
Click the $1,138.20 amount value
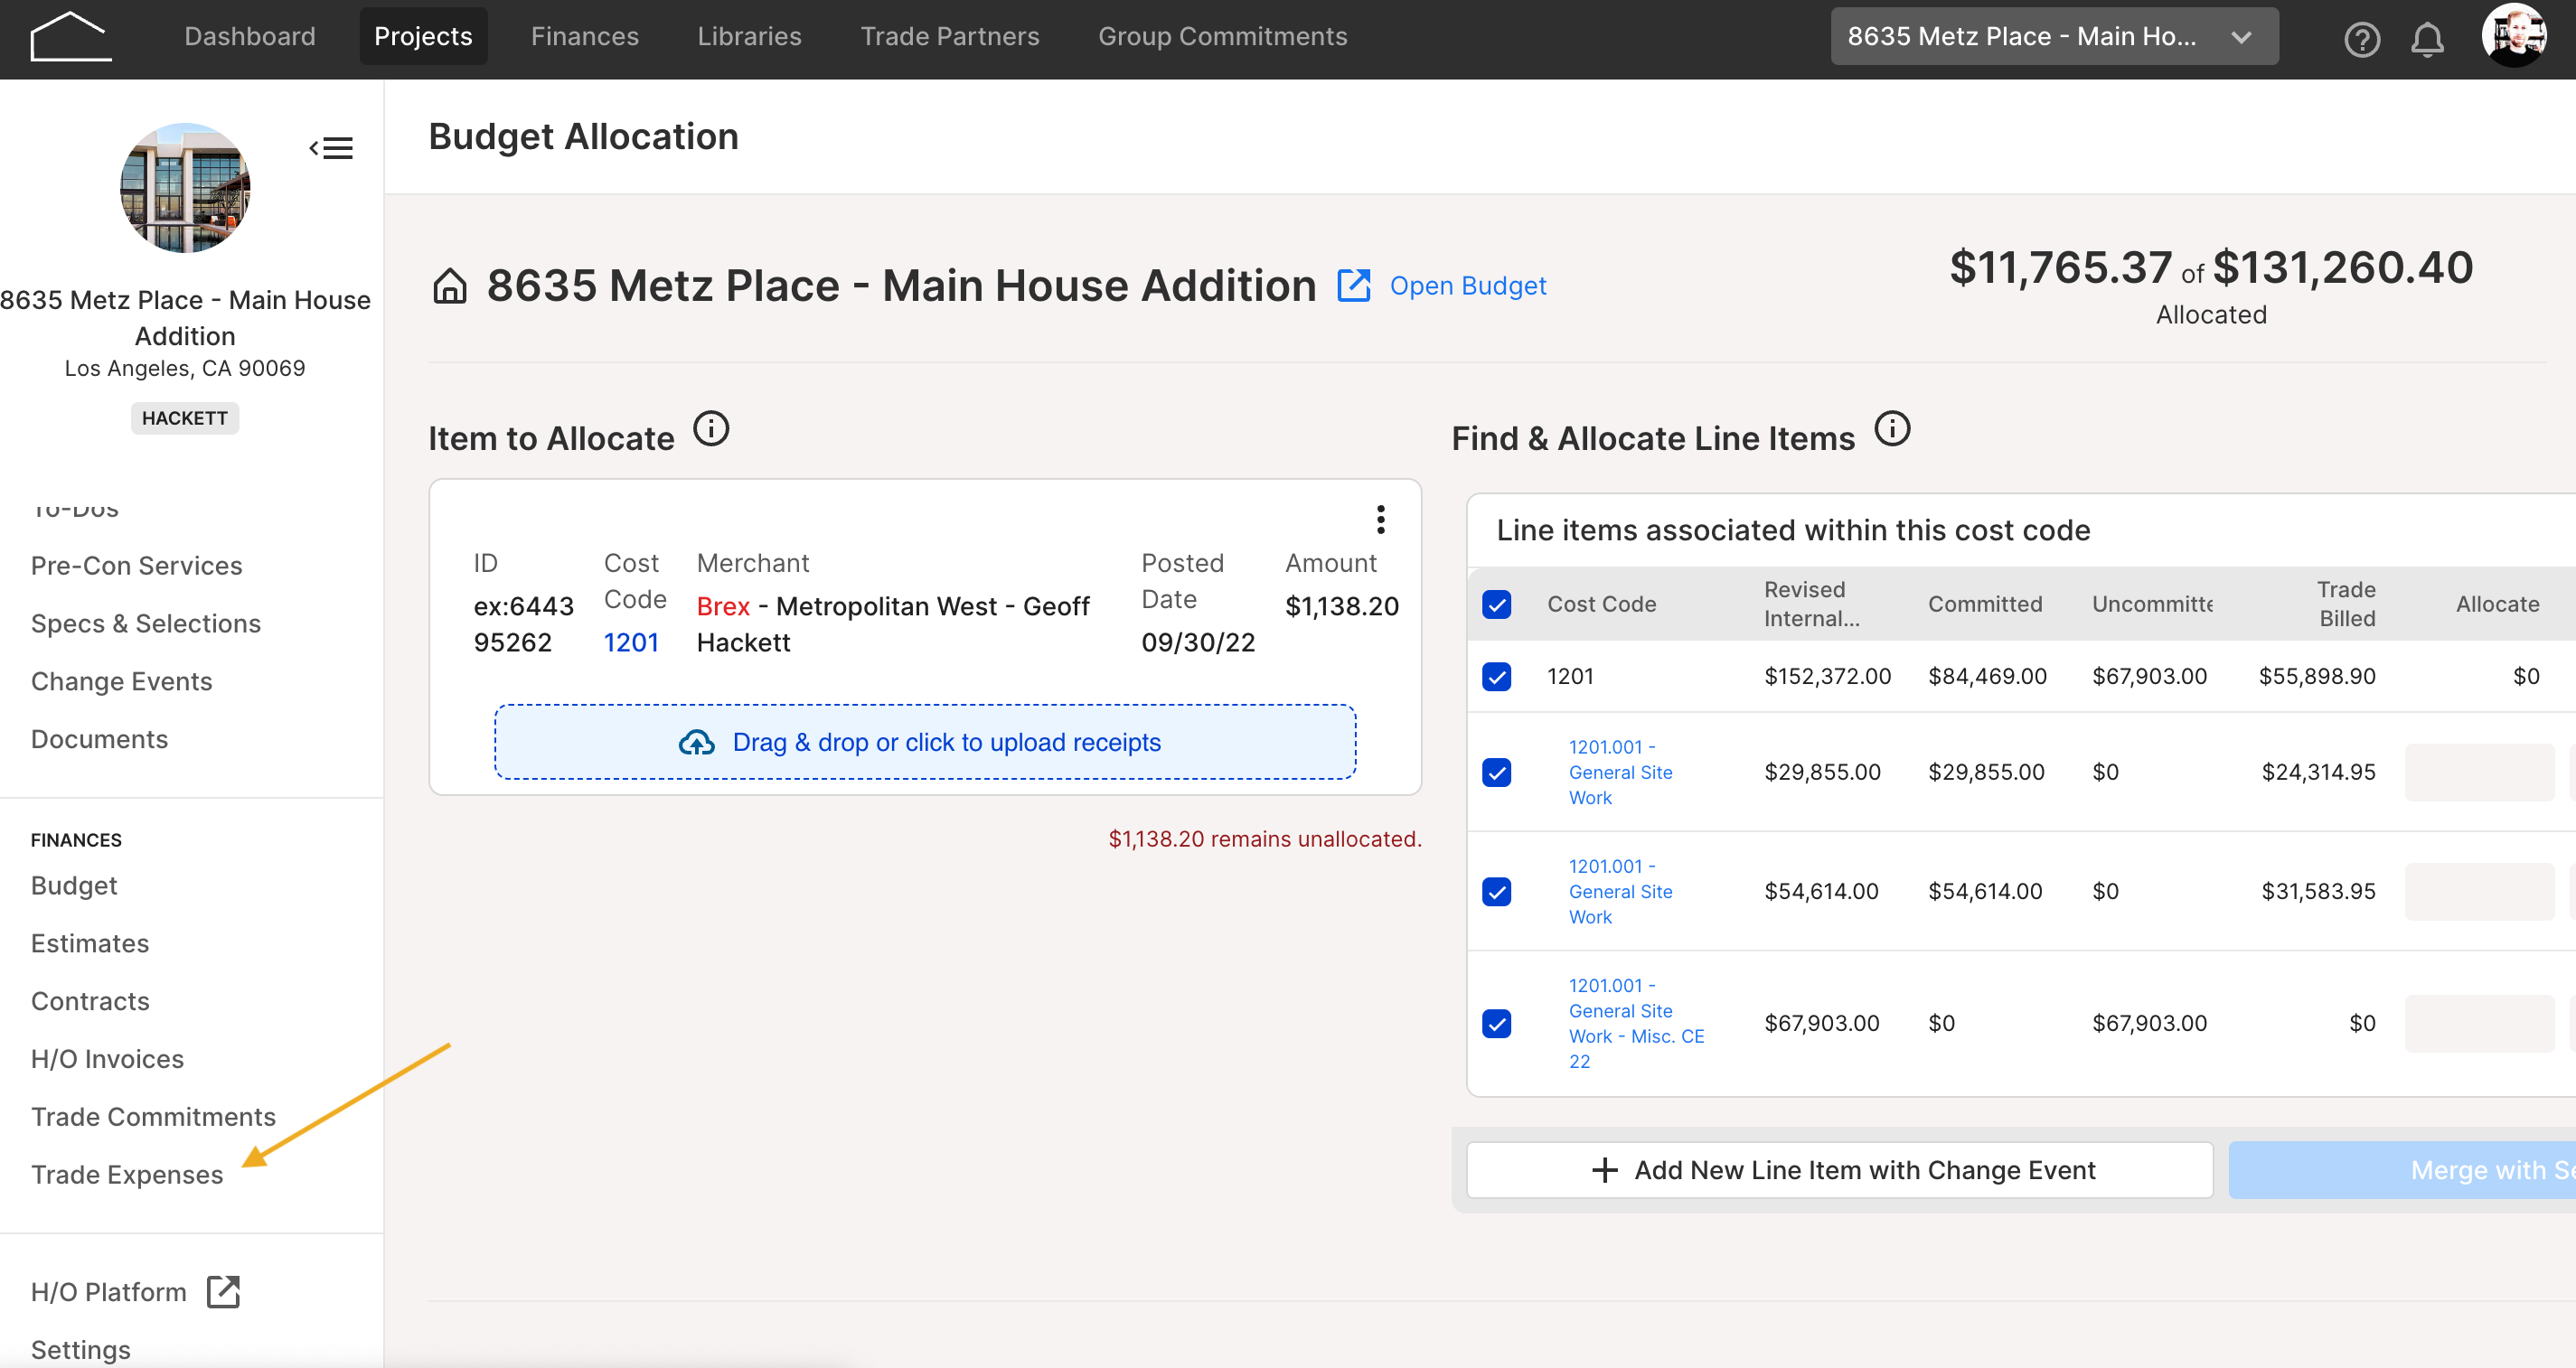(1341, 606)
